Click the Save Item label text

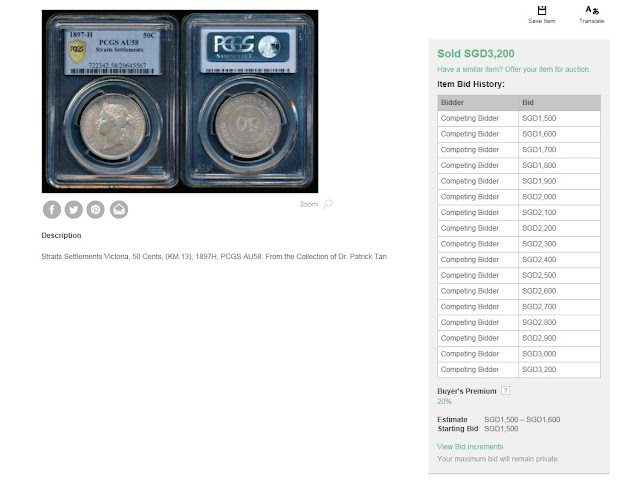[x=542, y=21]
